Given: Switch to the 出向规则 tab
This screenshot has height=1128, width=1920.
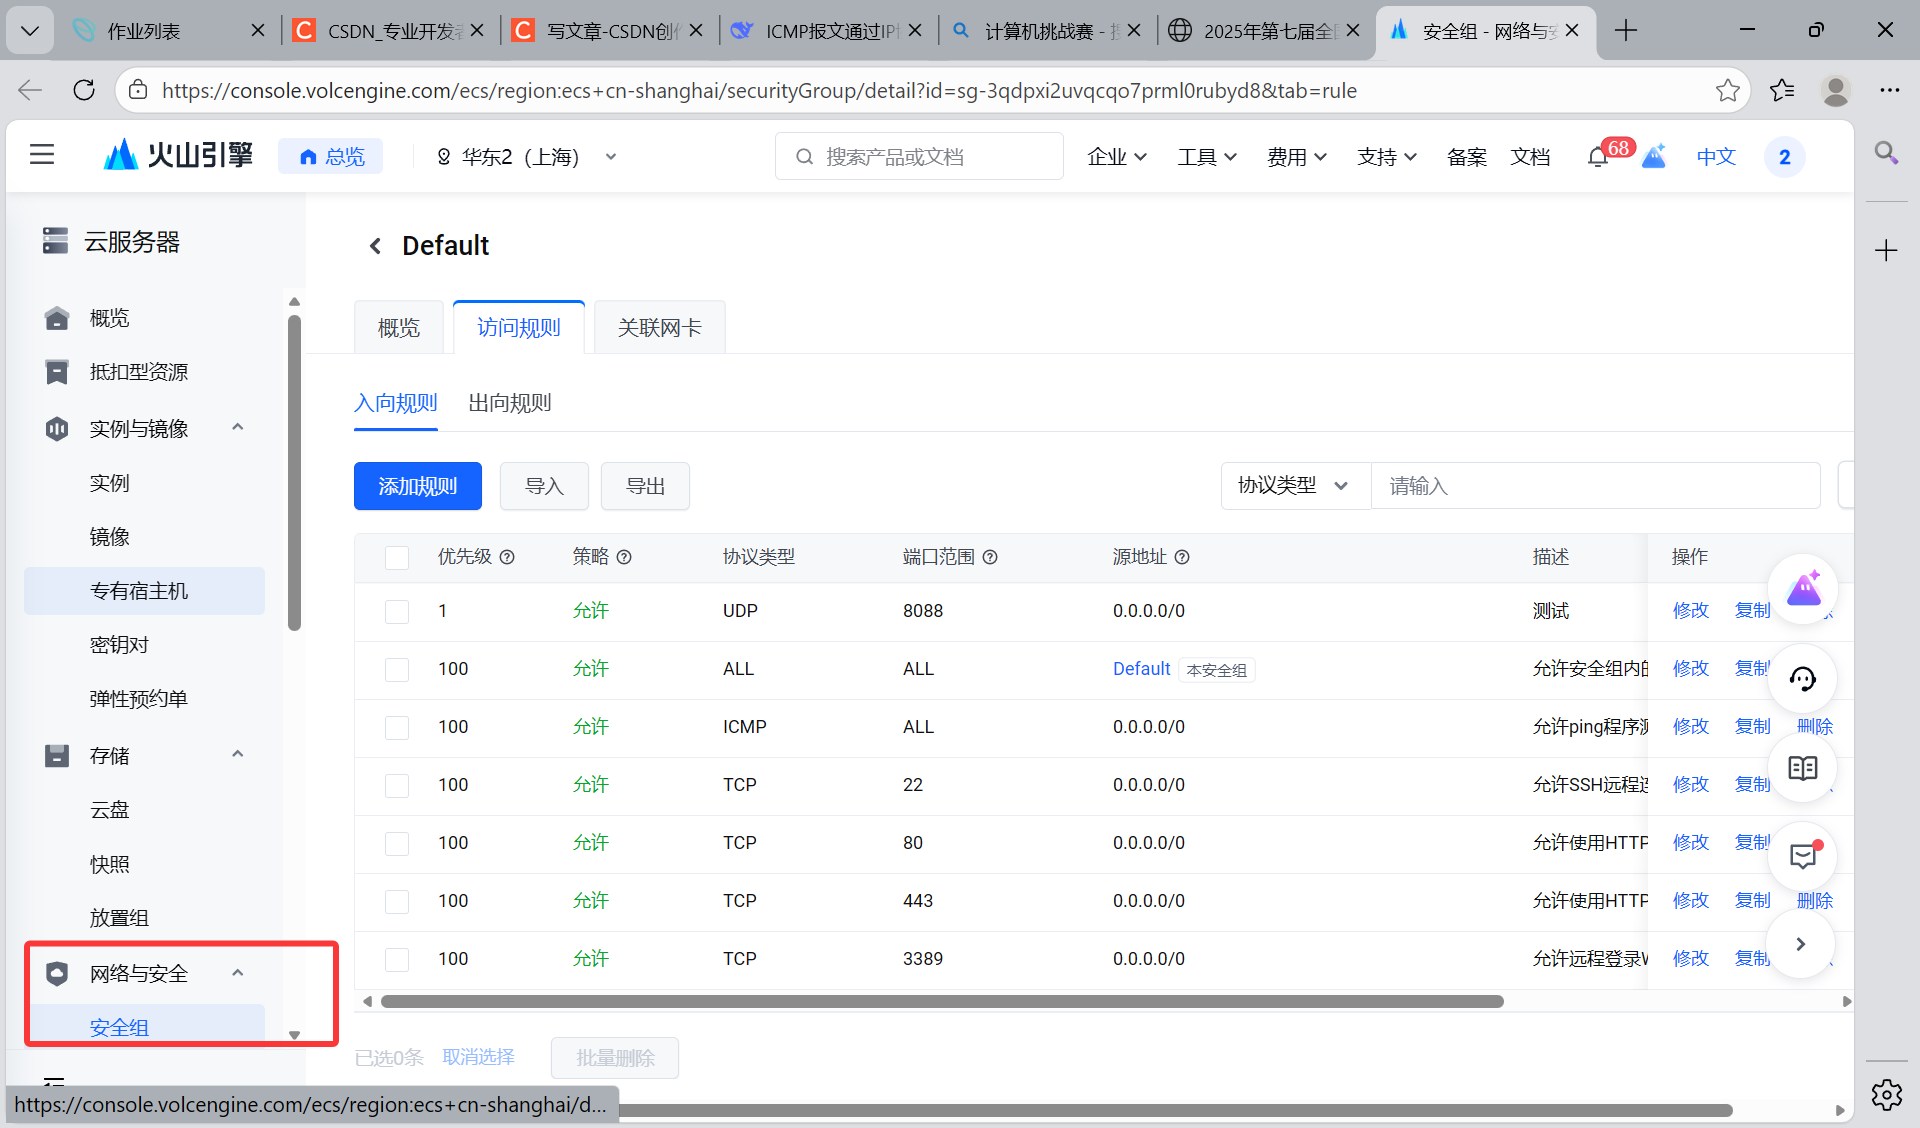Looking at the screenshot, I should 509,403.
